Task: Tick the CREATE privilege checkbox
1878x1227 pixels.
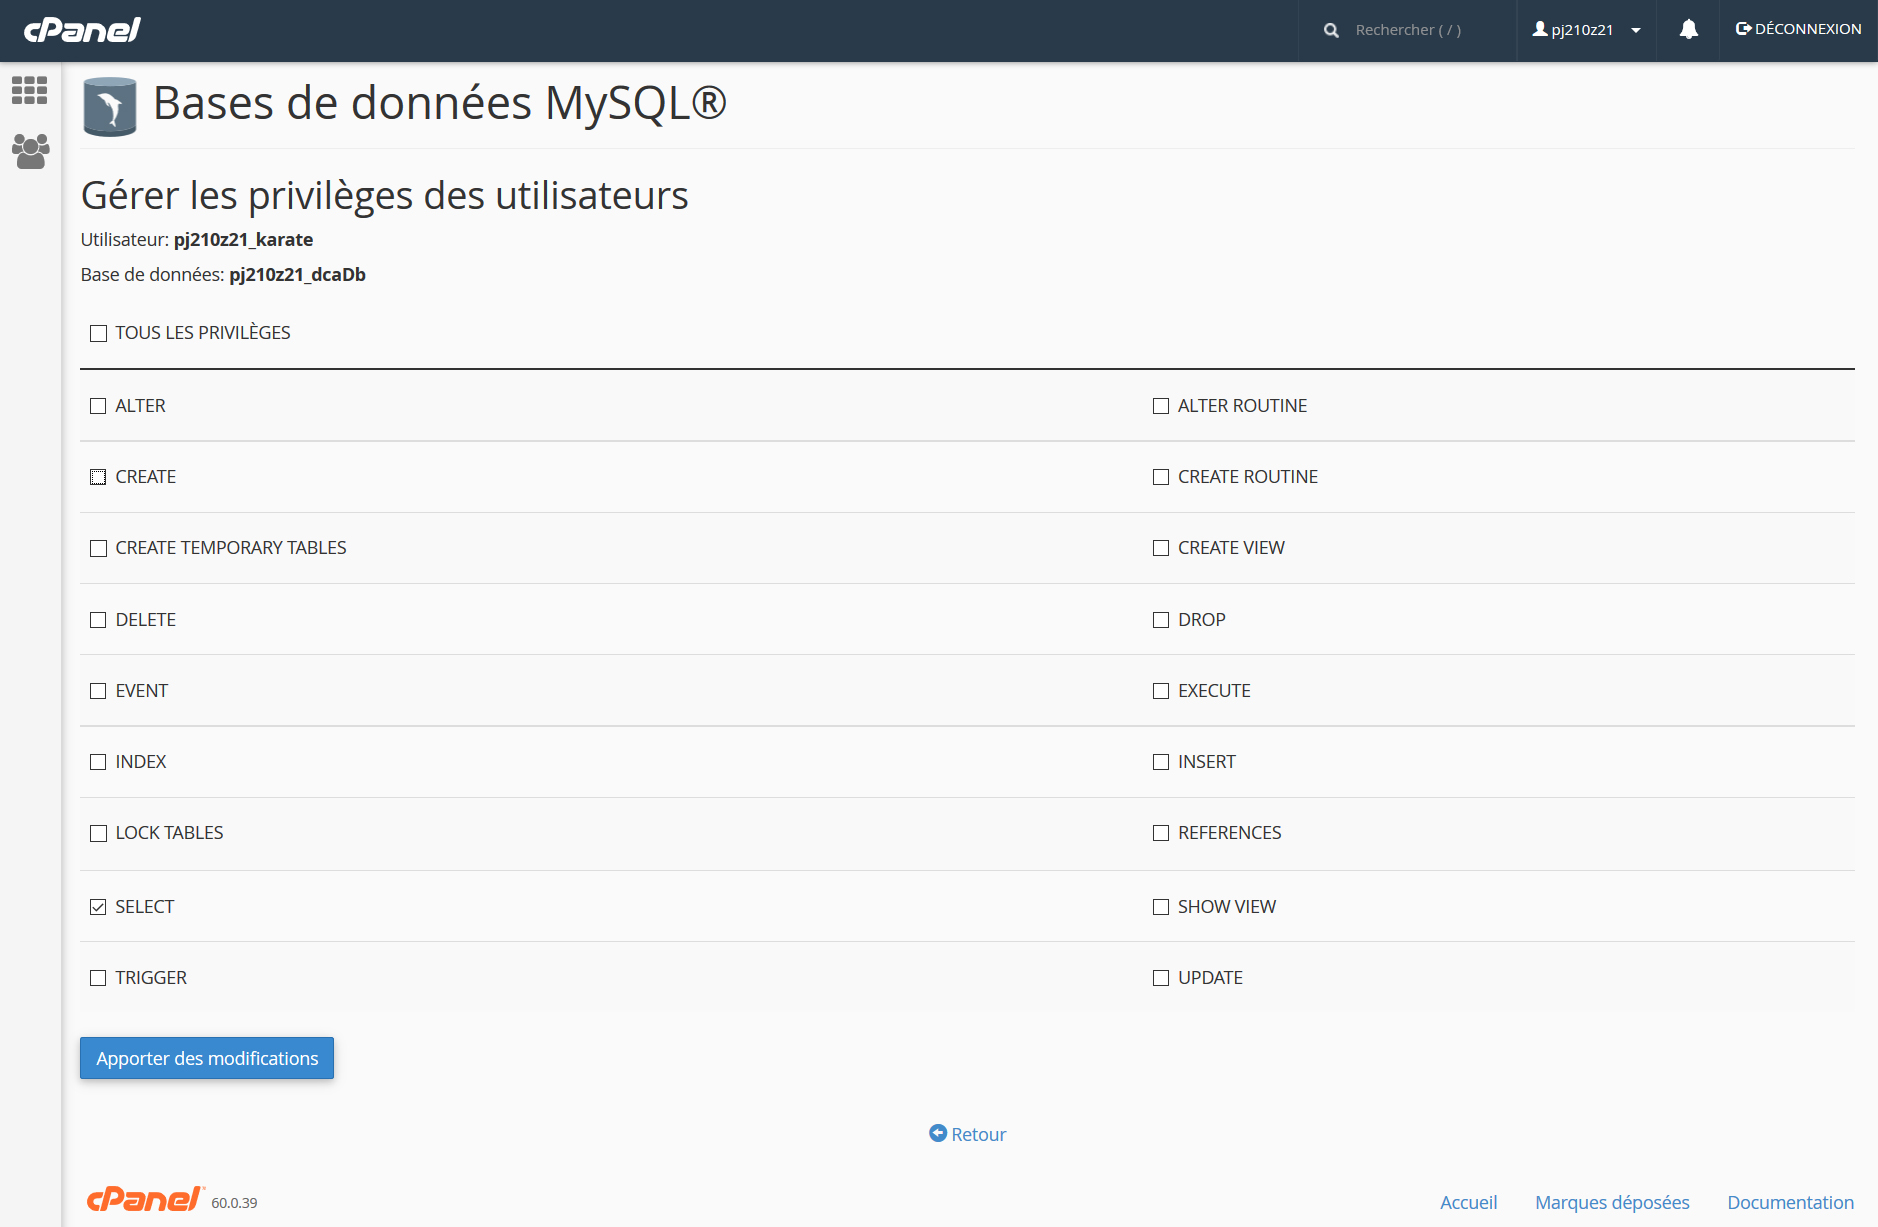Action: 98,477
